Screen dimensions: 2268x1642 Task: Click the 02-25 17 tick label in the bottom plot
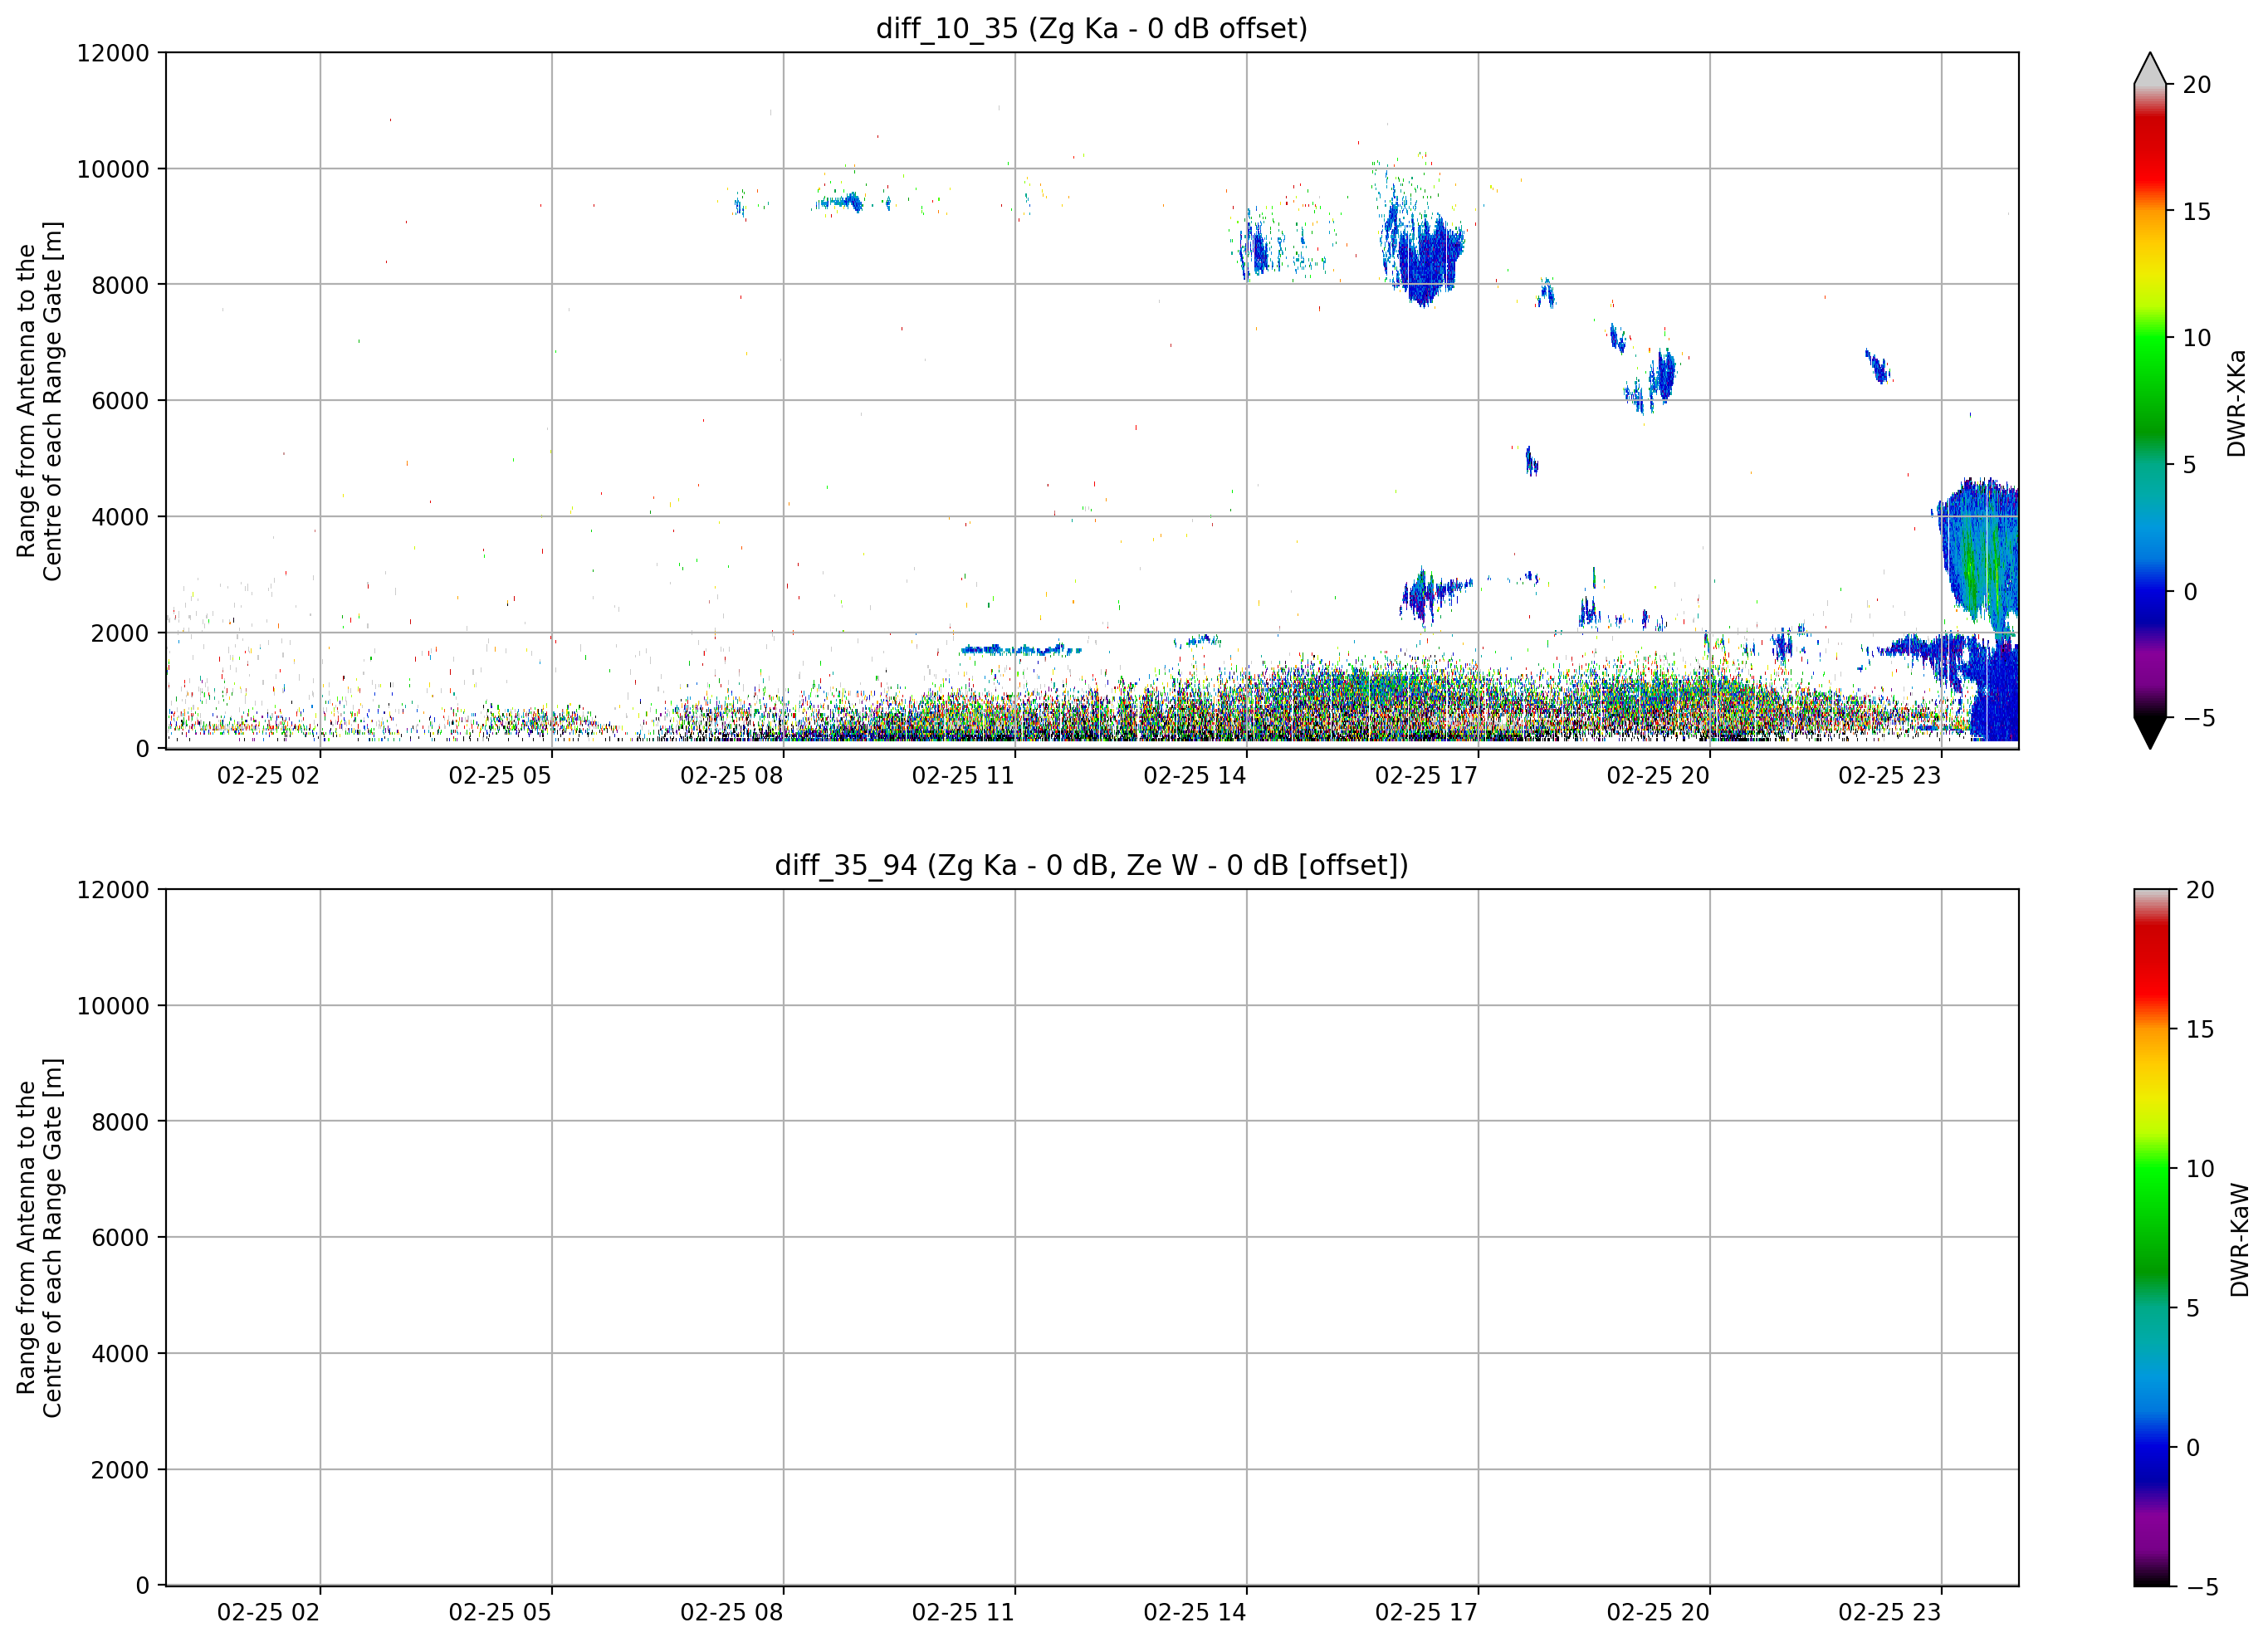pos(1425,1612)
